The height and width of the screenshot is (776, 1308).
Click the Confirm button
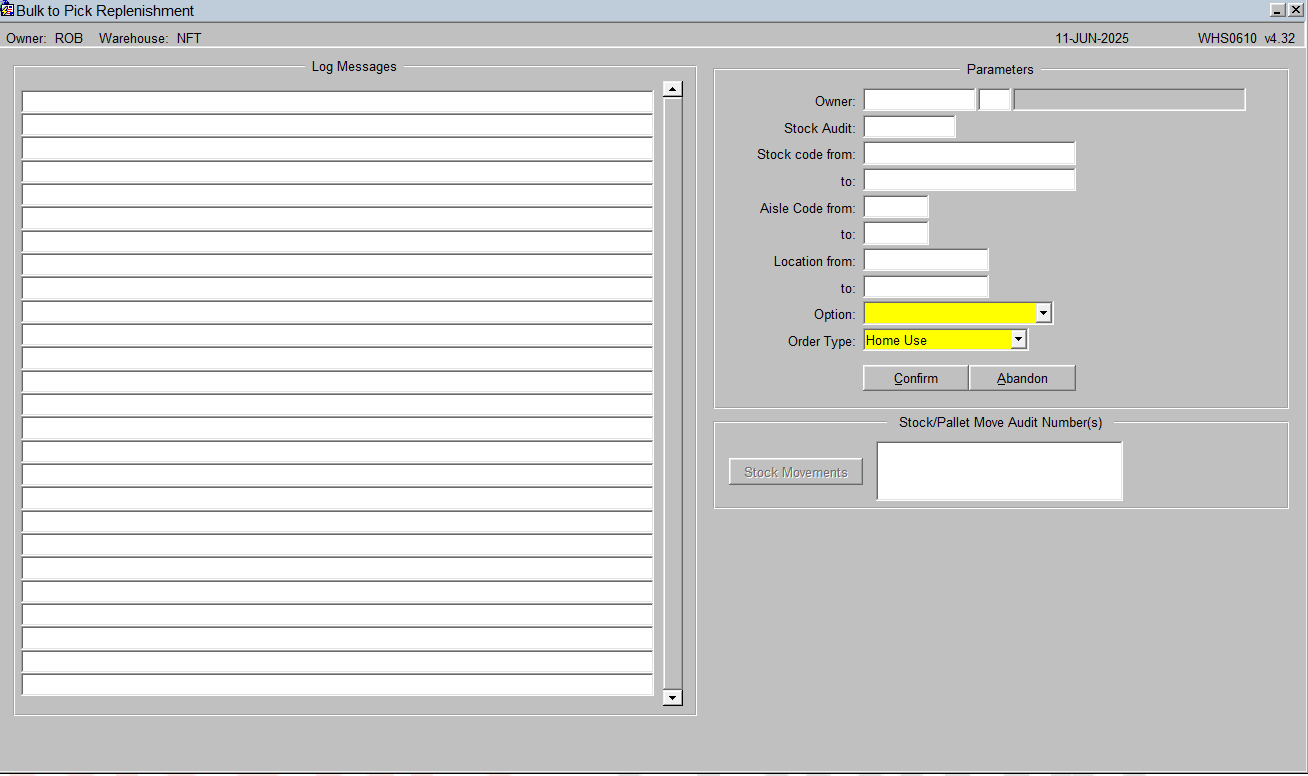tap(916, 378)
